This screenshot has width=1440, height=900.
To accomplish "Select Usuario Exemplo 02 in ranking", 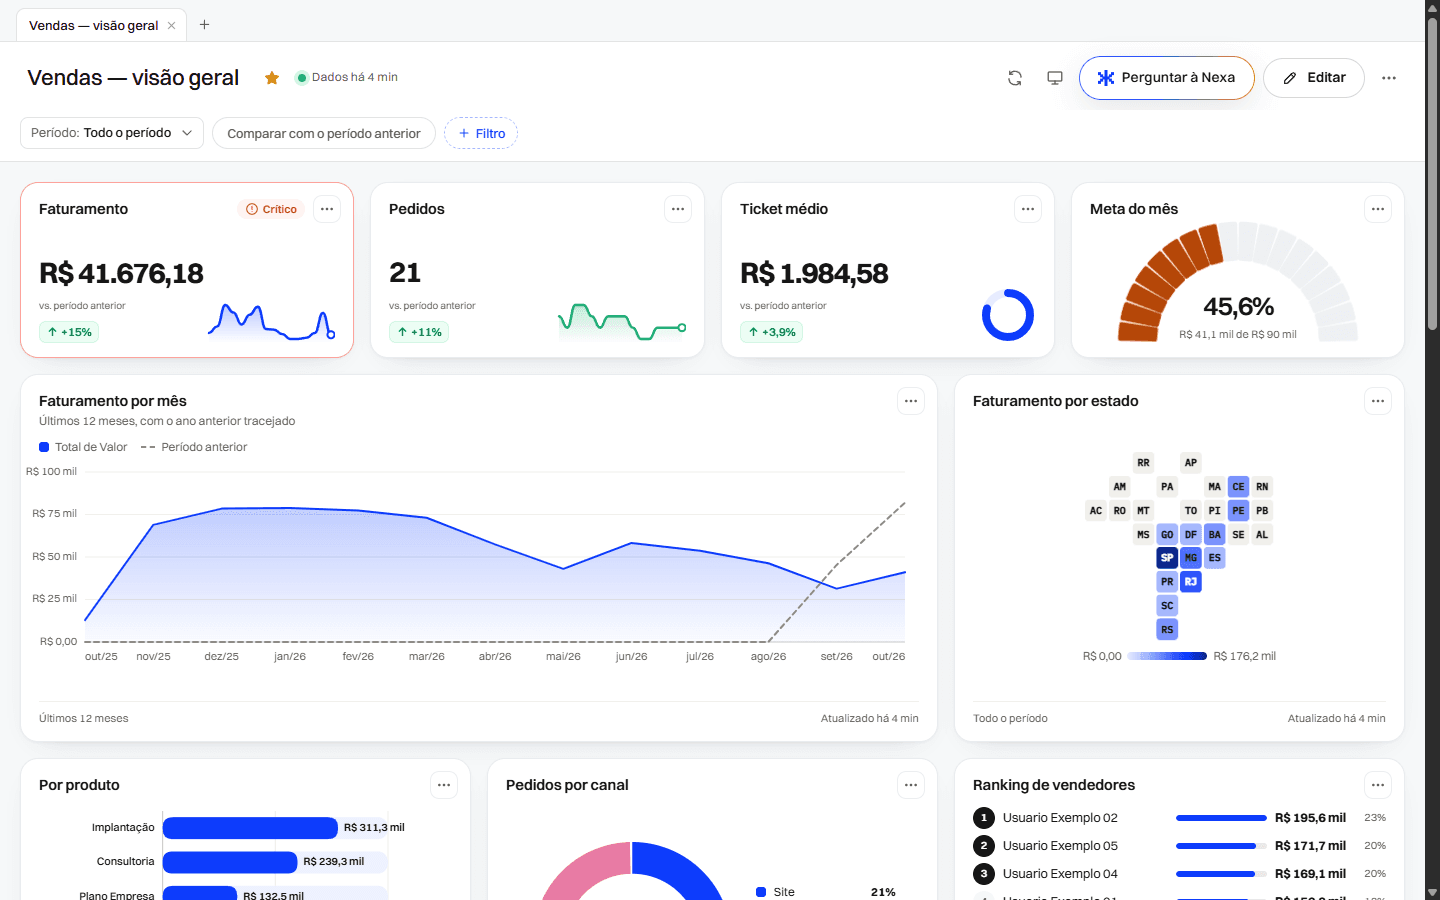I will (x=1180, y=818).
